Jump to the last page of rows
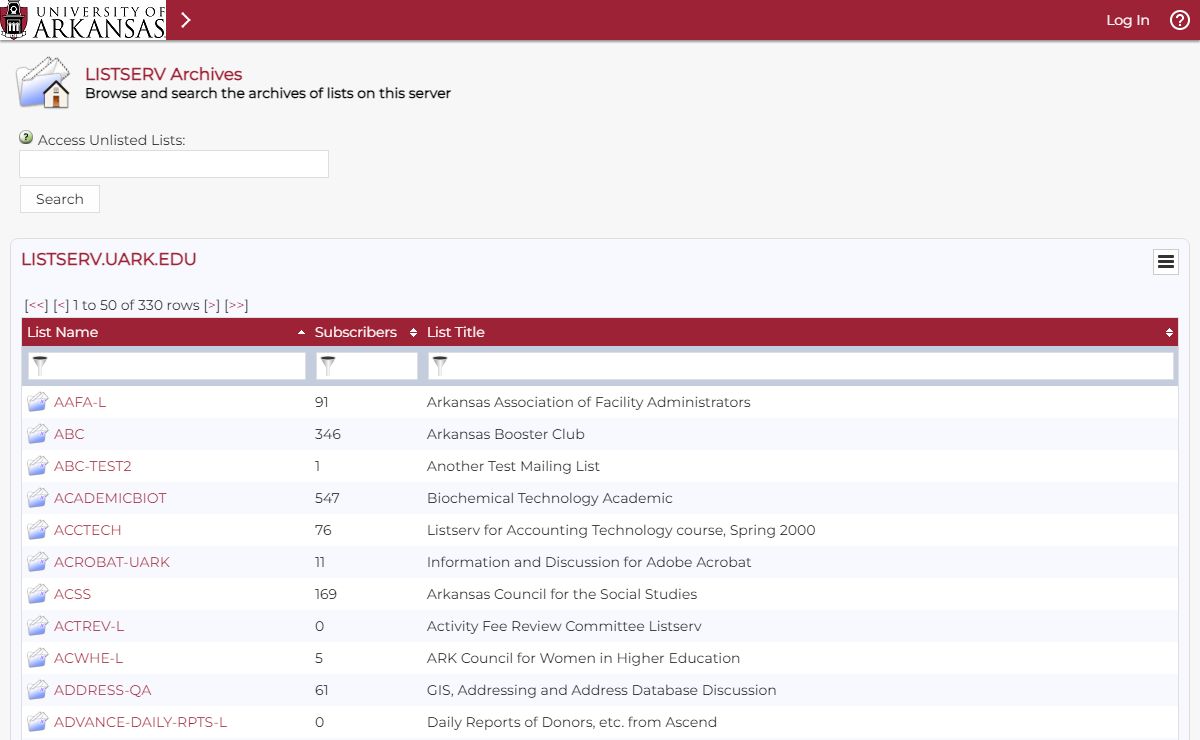 pyautogui.click(x=236, y=305)
